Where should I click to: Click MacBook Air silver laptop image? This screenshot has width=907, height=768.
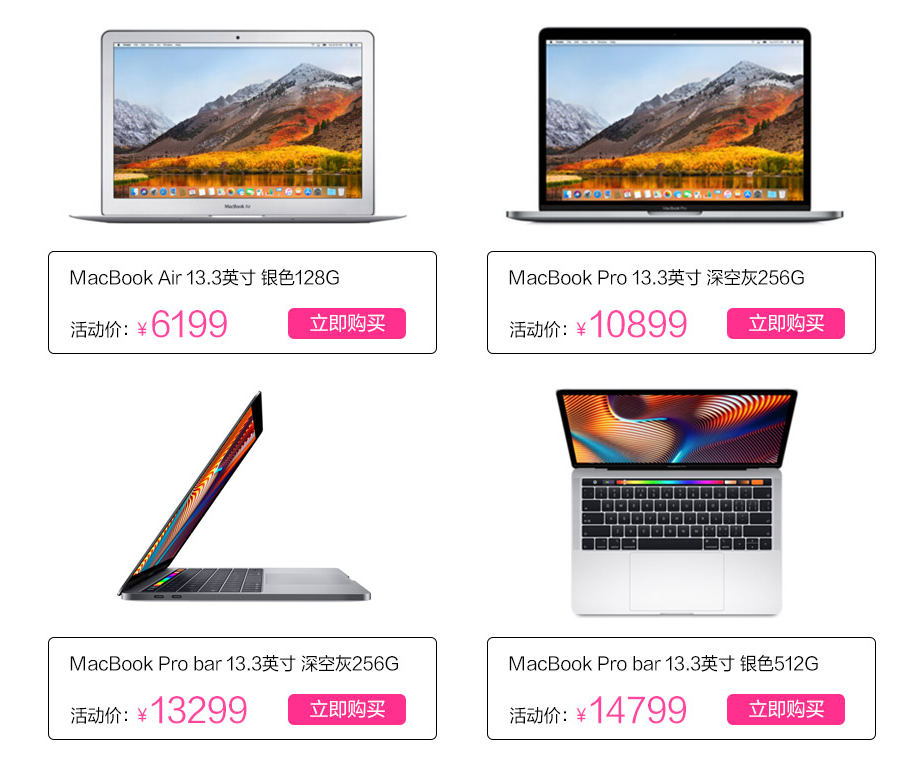(237, 126)
